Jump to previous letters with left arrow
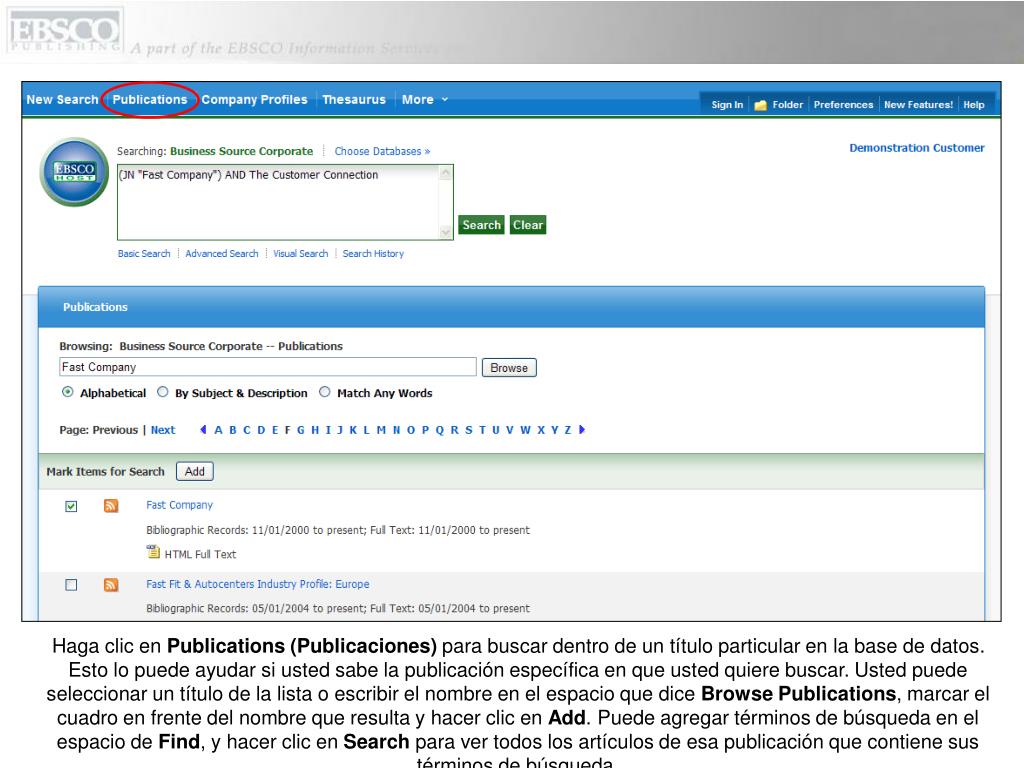The width and height of the screenshot is (1024, 768). (x=204, y=430)
